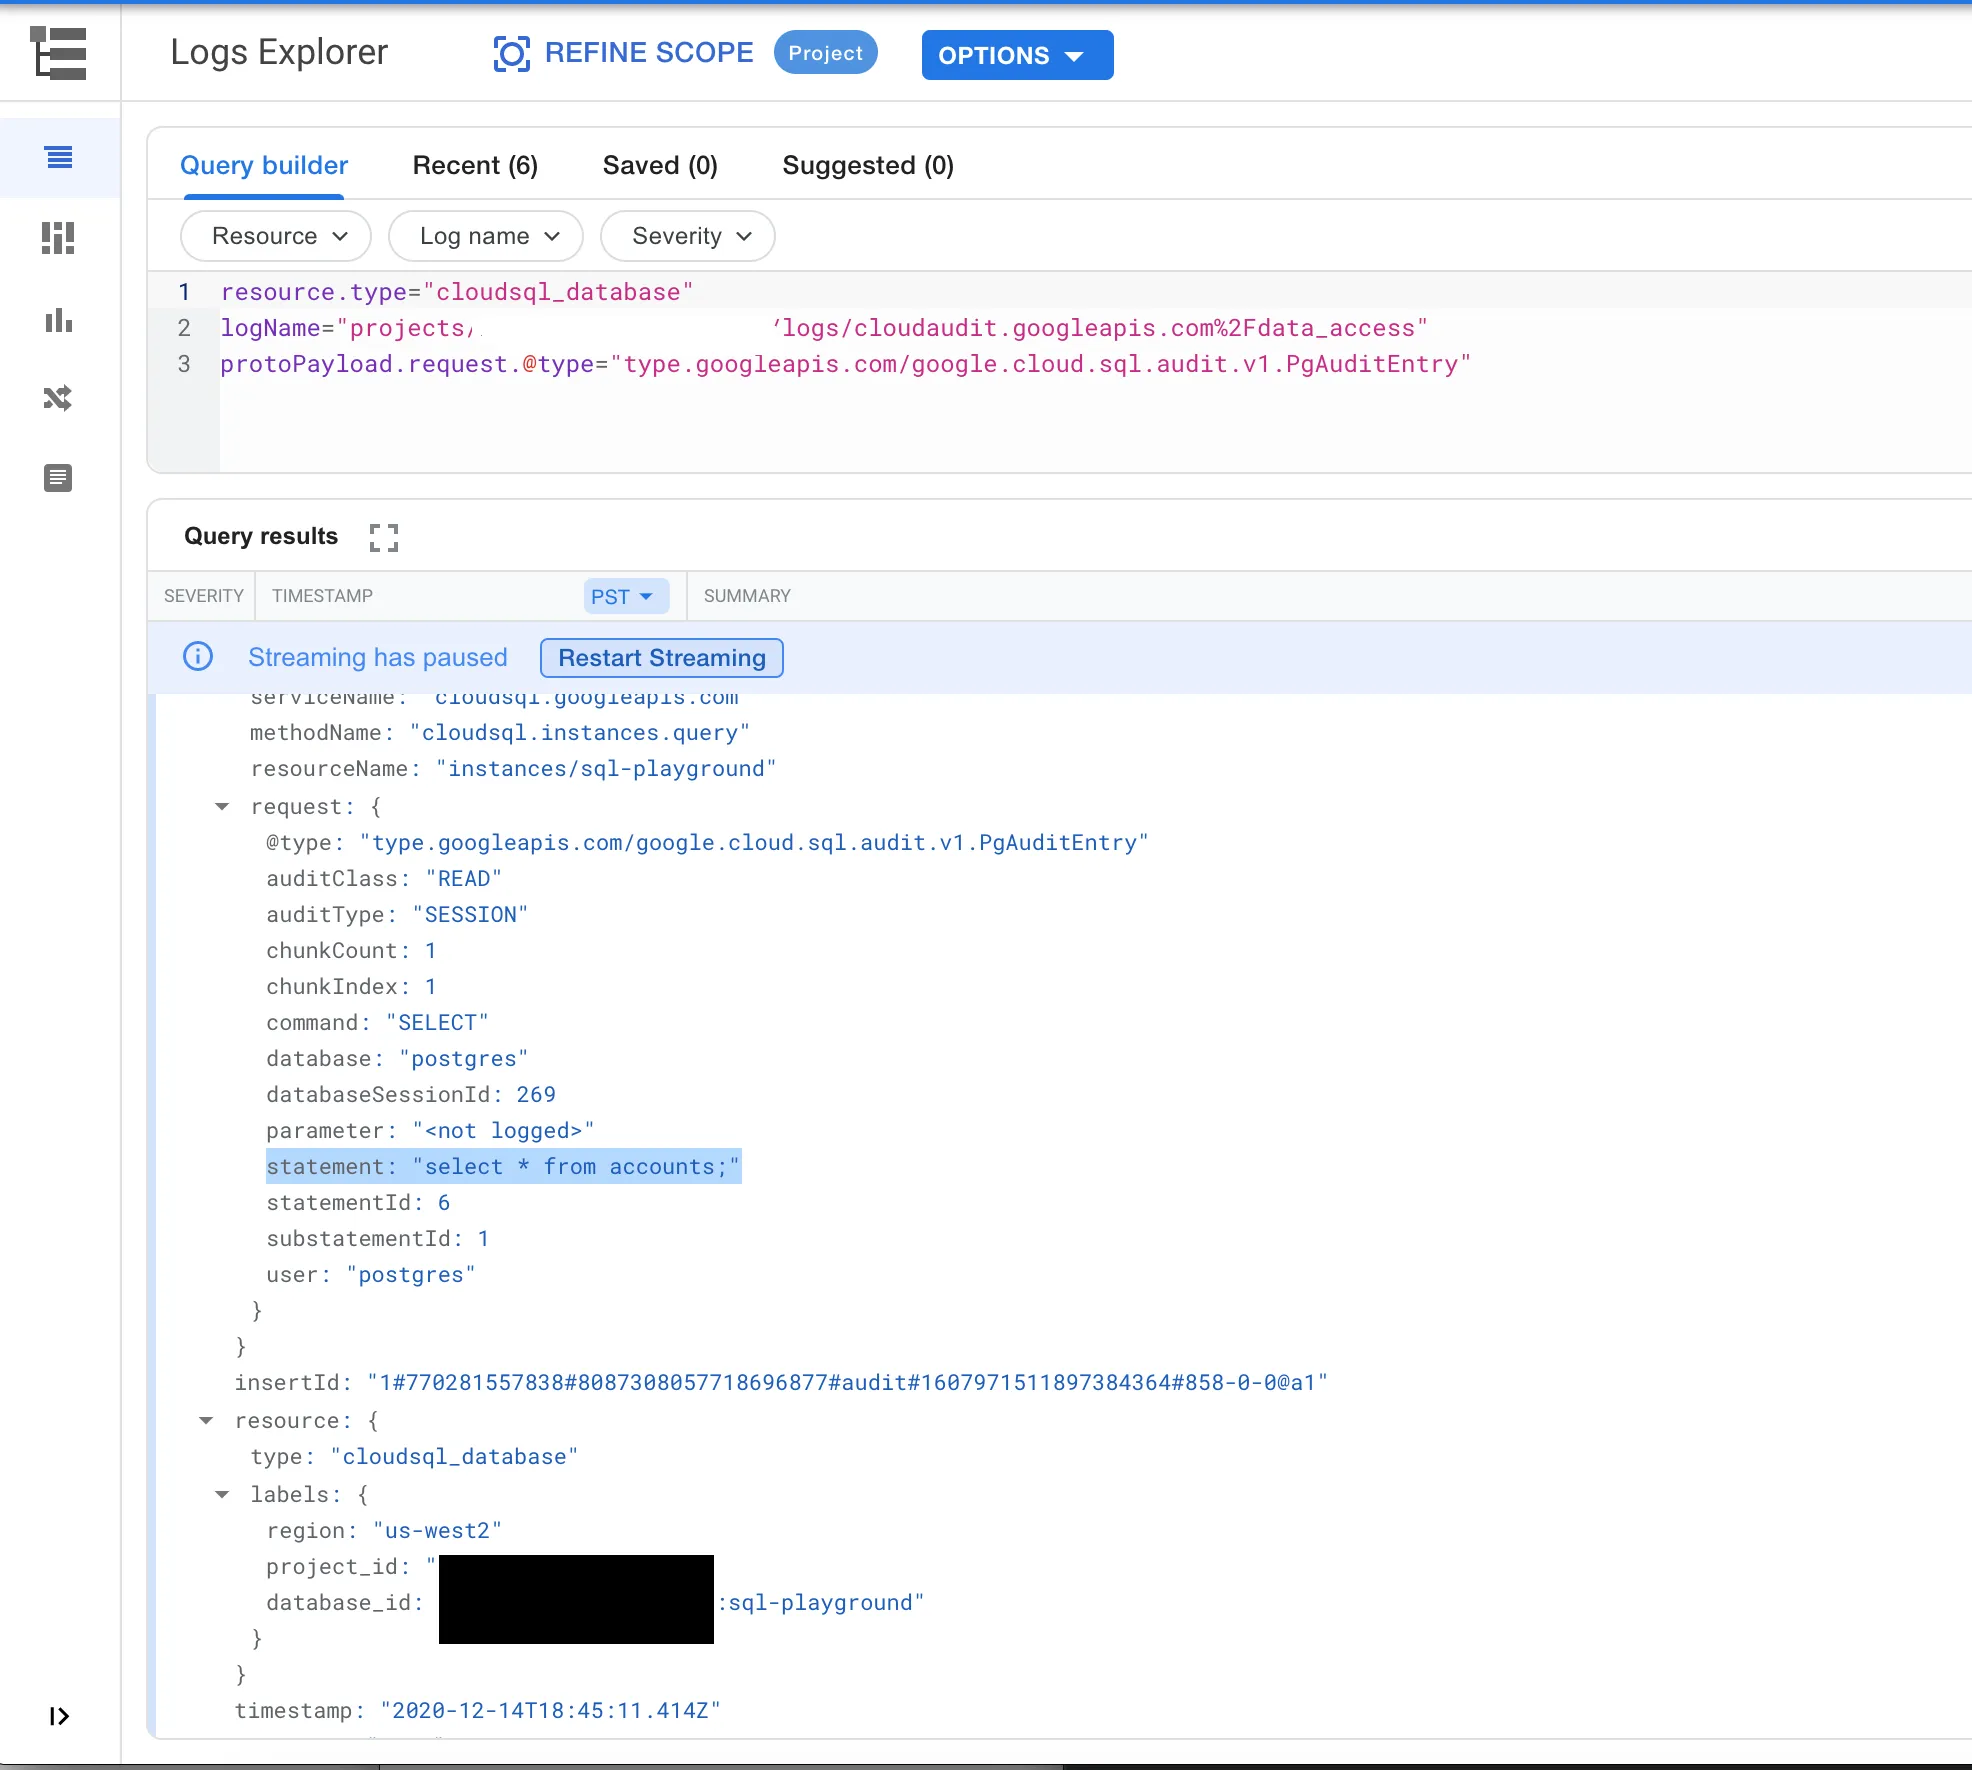Open the Resource filter dropdown
This screenshot has width=1972, height=1770.
[276, 236]
